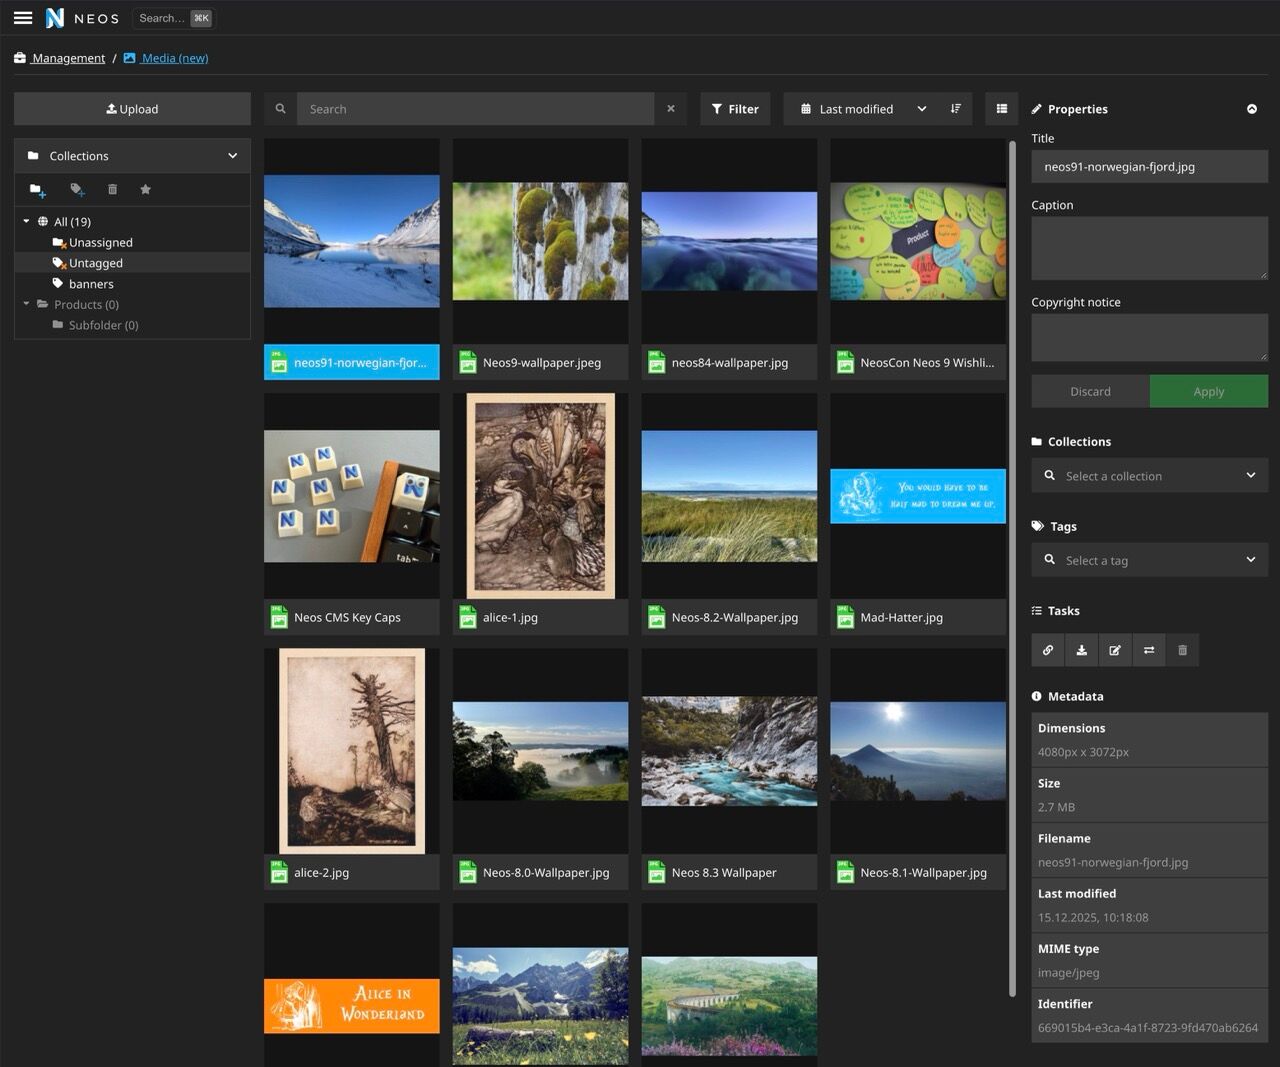
Task: Open the edit asset task icon
Action: tap(1115, 651)
